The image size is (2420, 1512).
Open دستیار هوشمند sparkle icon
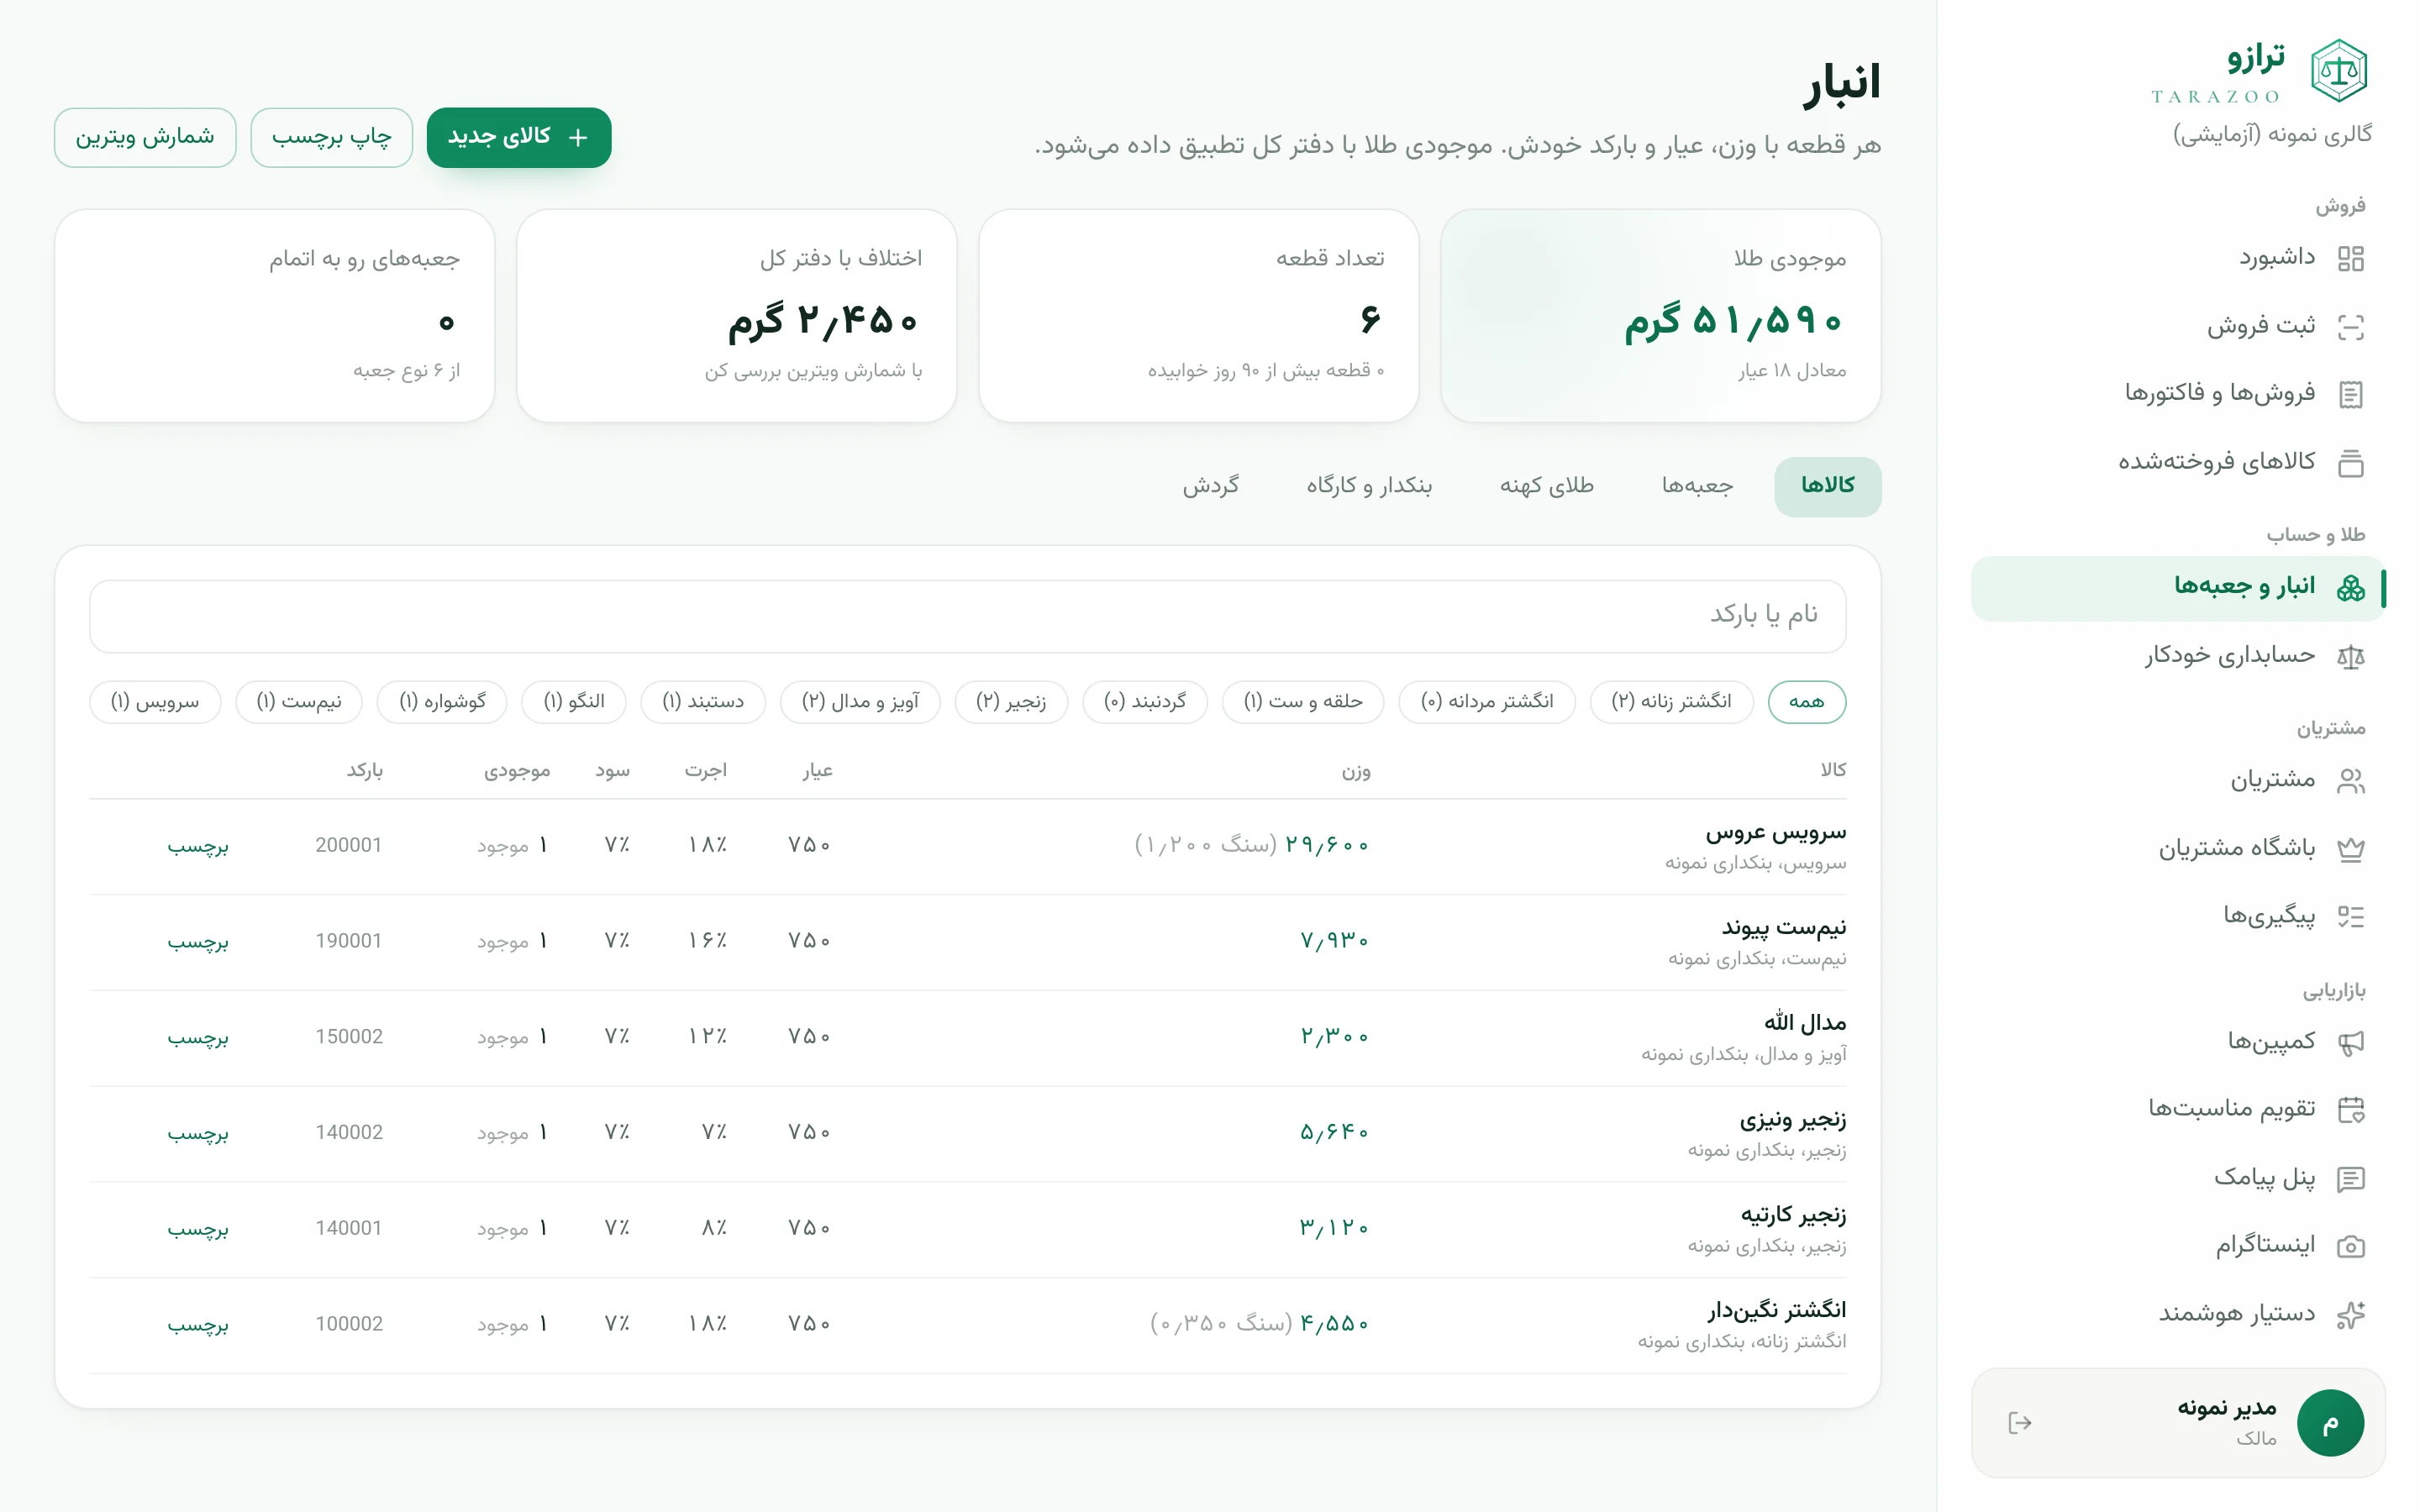pos(2350,1314)
